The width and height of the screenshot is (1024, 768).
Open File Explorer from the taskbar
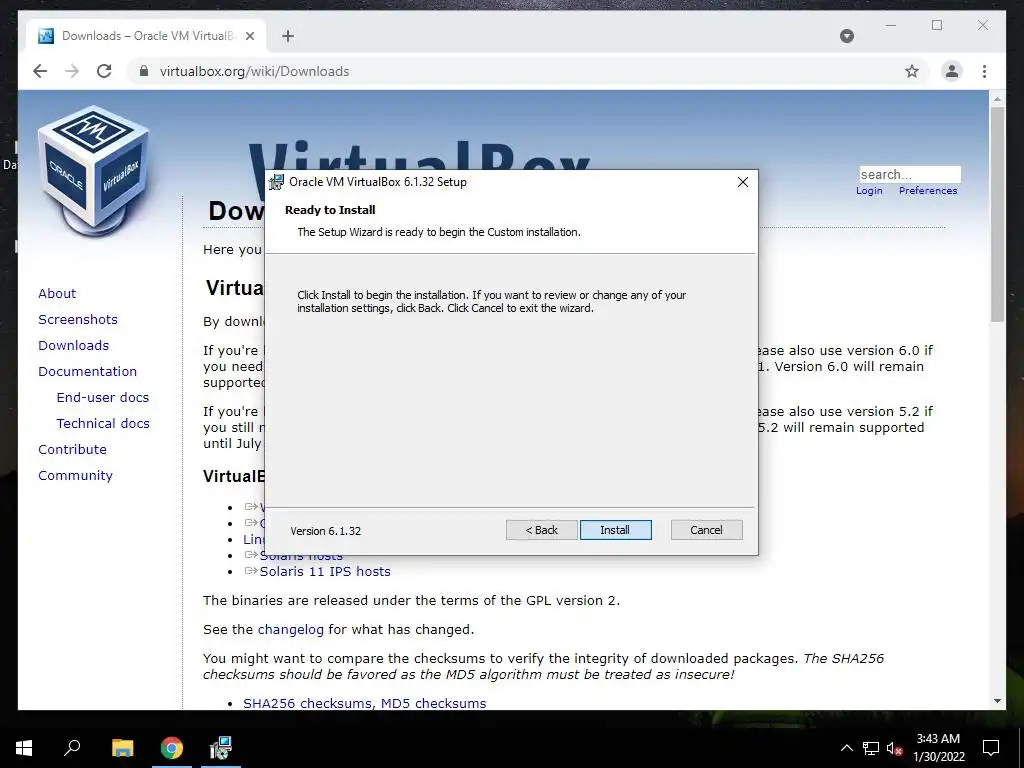click(x=122, y=748)
